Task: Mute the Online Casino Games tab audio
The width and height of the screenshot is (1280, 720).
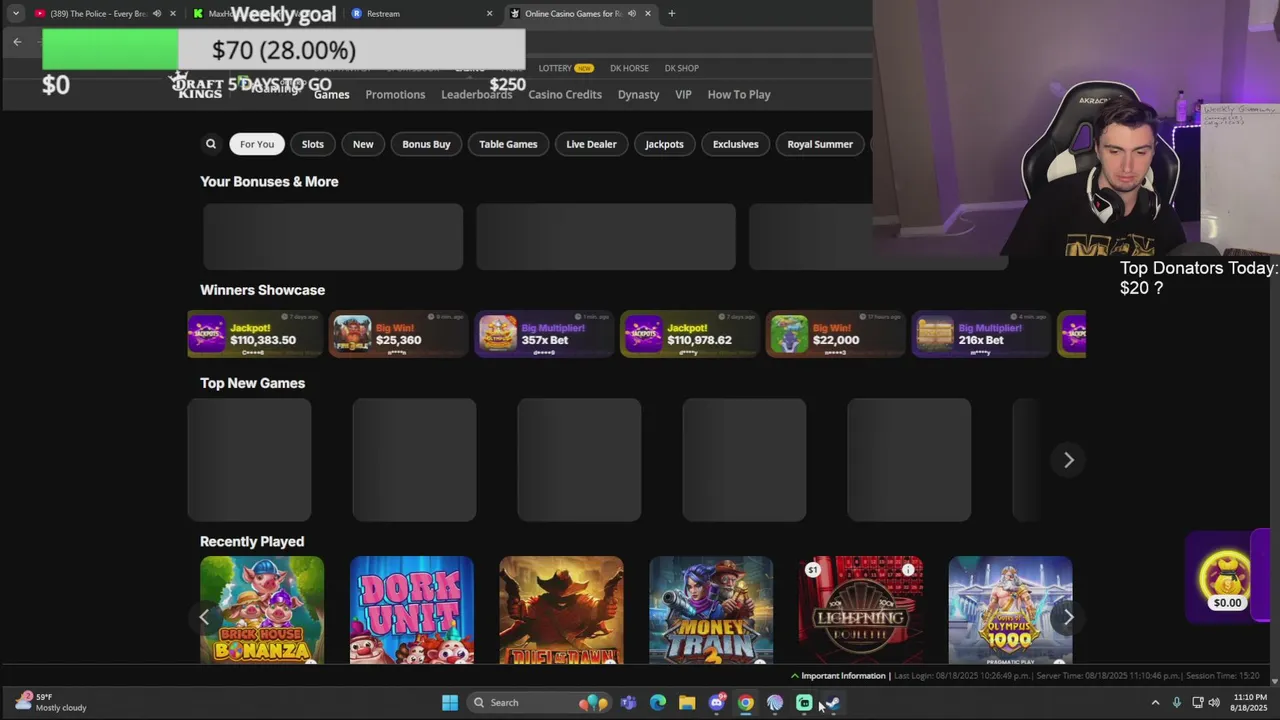Action: click(x=631, y=14)
